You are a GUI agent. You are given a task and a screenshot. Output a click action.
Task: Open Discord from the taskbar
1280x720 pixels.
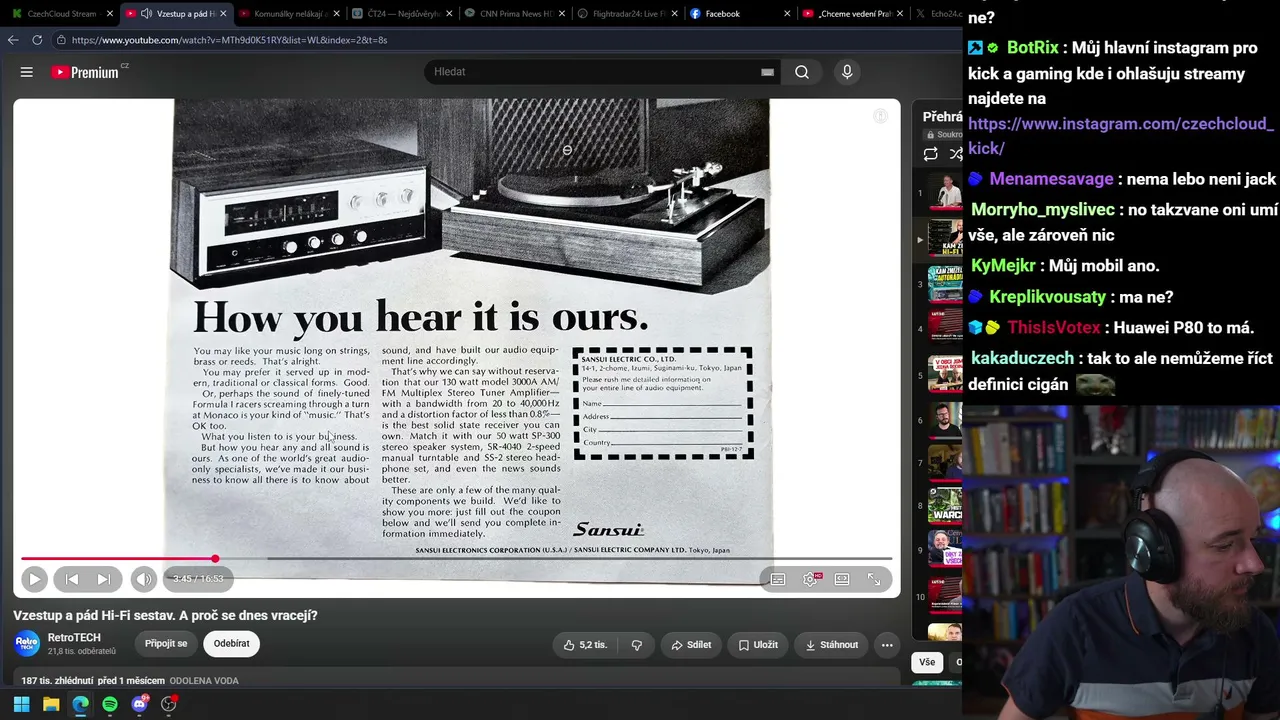[139, 704]
